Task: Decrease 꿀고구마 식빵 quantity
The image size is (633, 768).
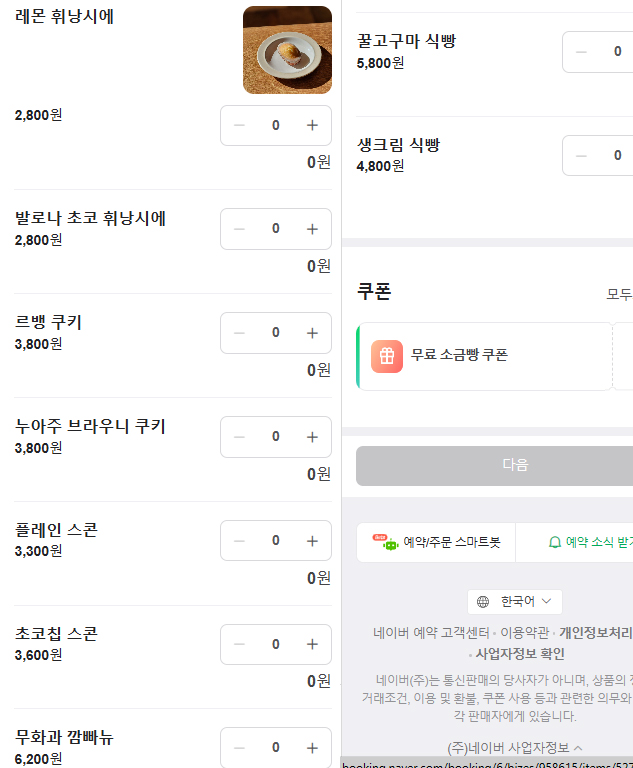Action: click(x=581, y=52)
